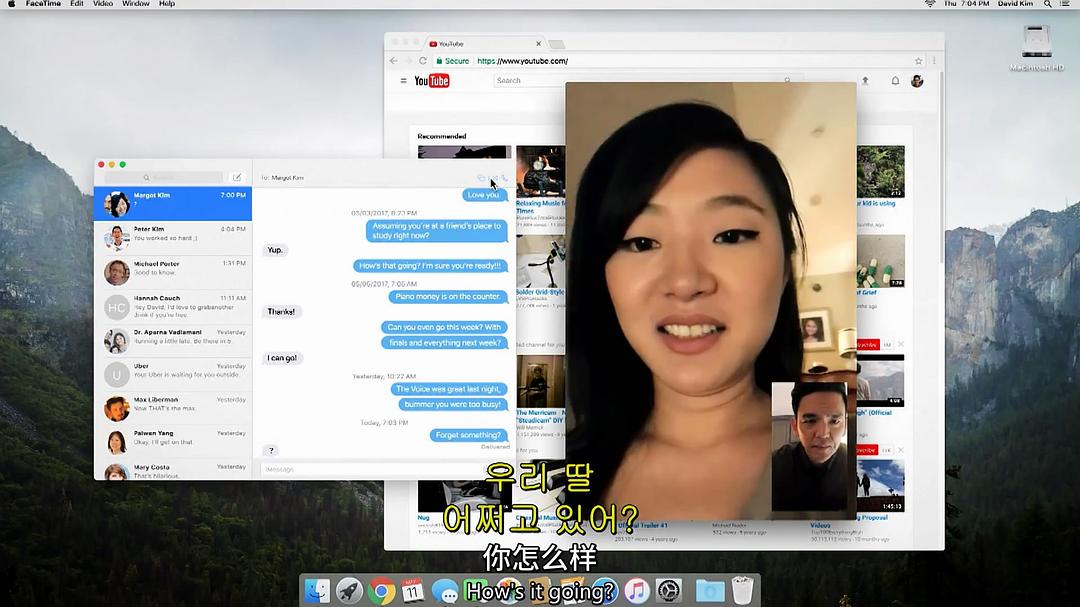Screen dimensions: 1080x607
Task: Open the Messages app in the Dock
Action: click(445, 590)
